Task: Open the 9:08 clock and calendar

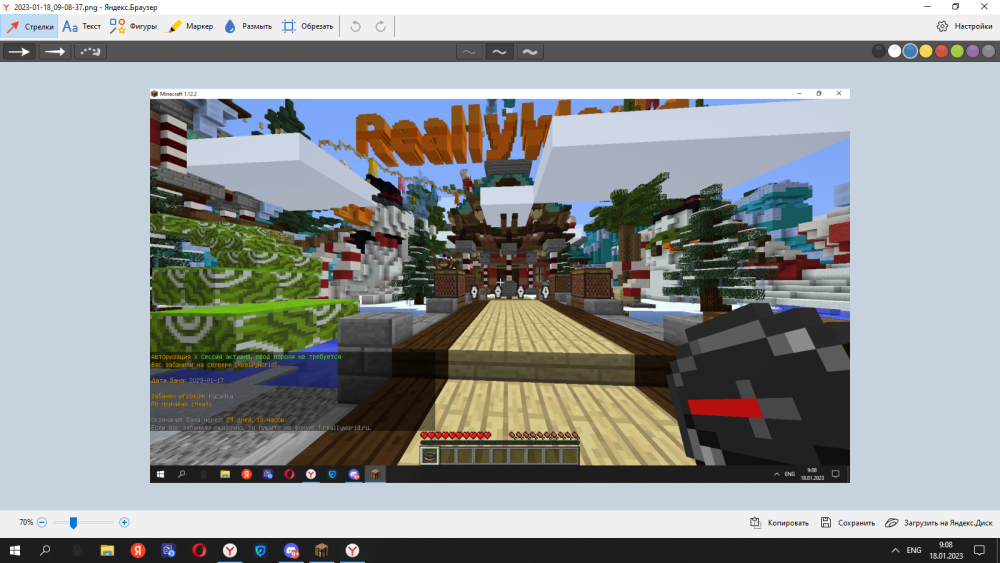Action: pos(946,550)
